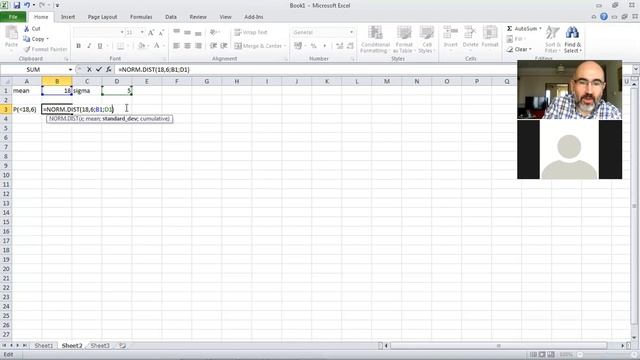The width and height of the screenshot is (640, 360).
Task: Switch to the Review tab
Action: (198, 17)
